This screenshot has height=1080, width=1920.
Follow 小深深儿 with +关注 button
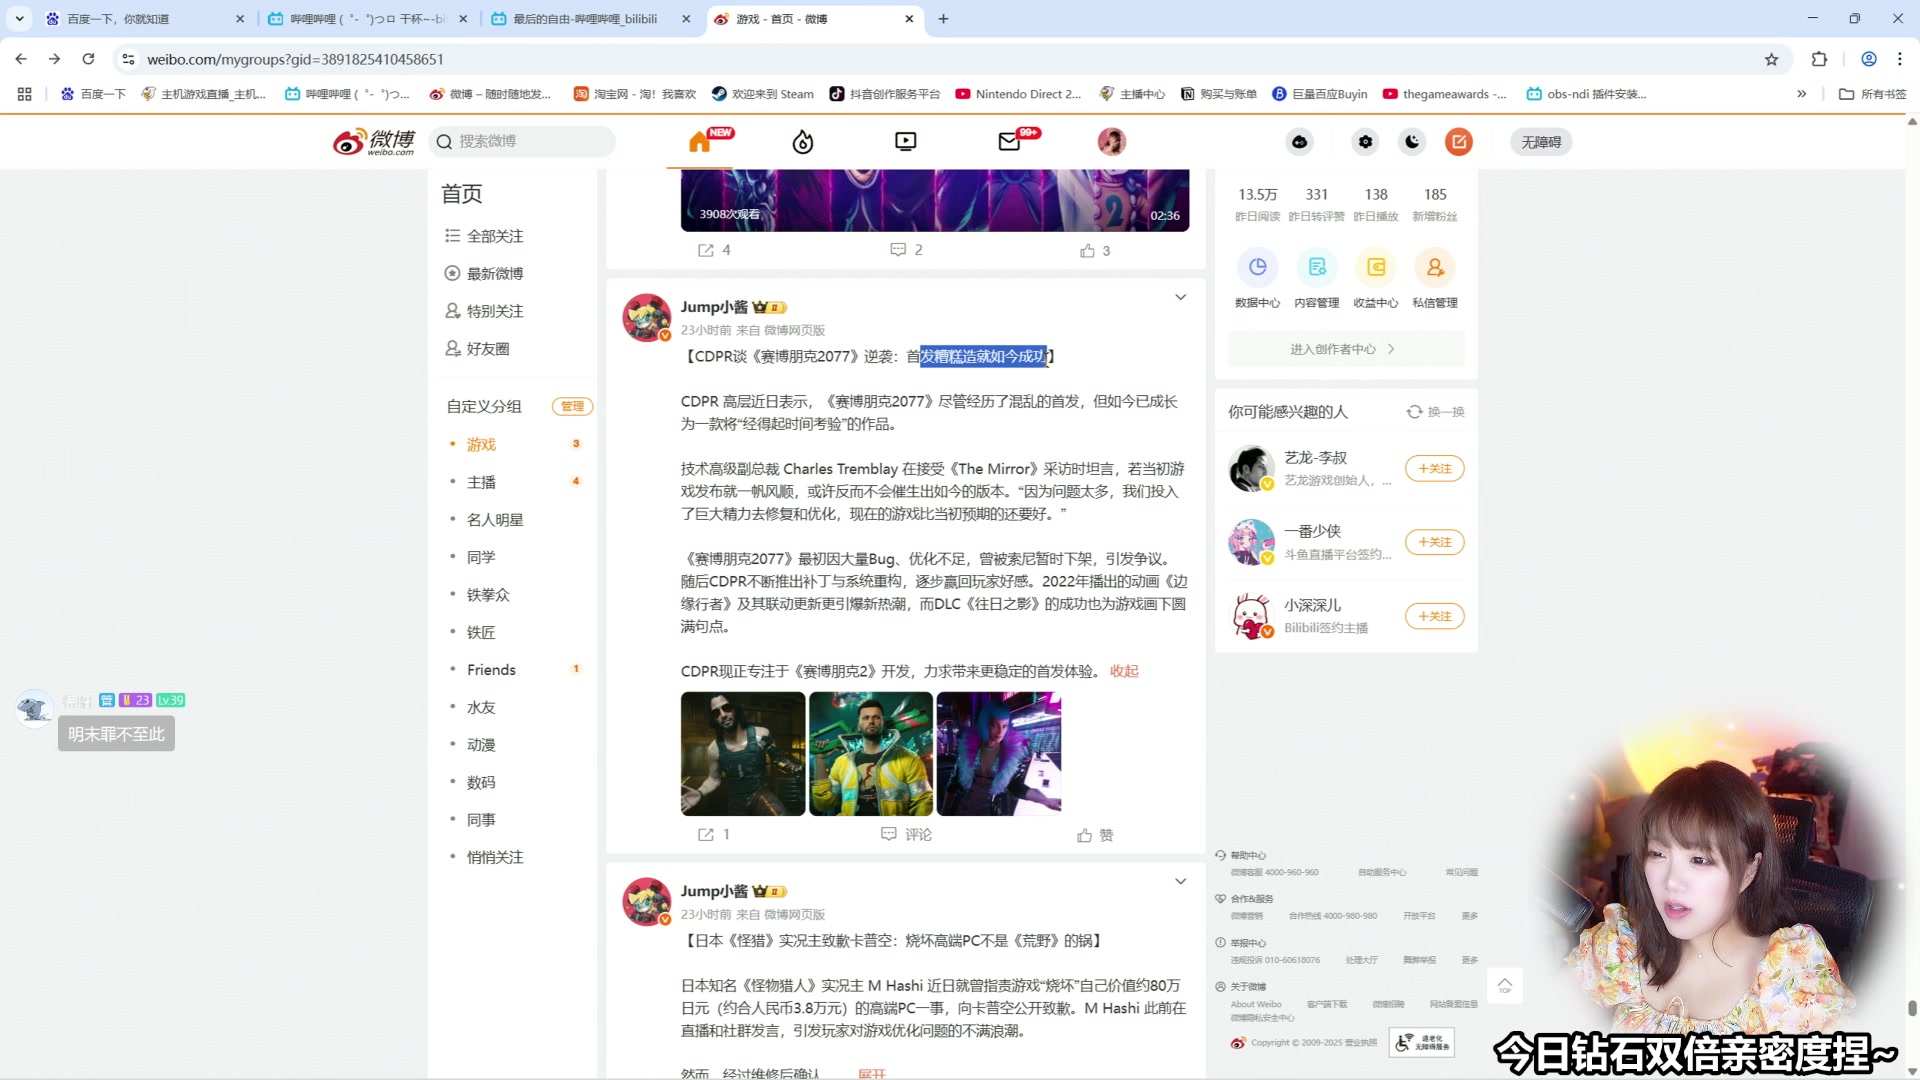[1435, 616]
